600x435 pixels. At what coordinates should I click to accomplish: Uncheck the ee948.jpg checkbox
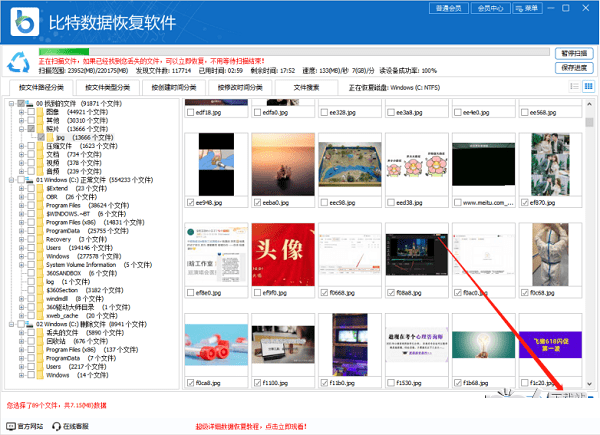point(190,203)
